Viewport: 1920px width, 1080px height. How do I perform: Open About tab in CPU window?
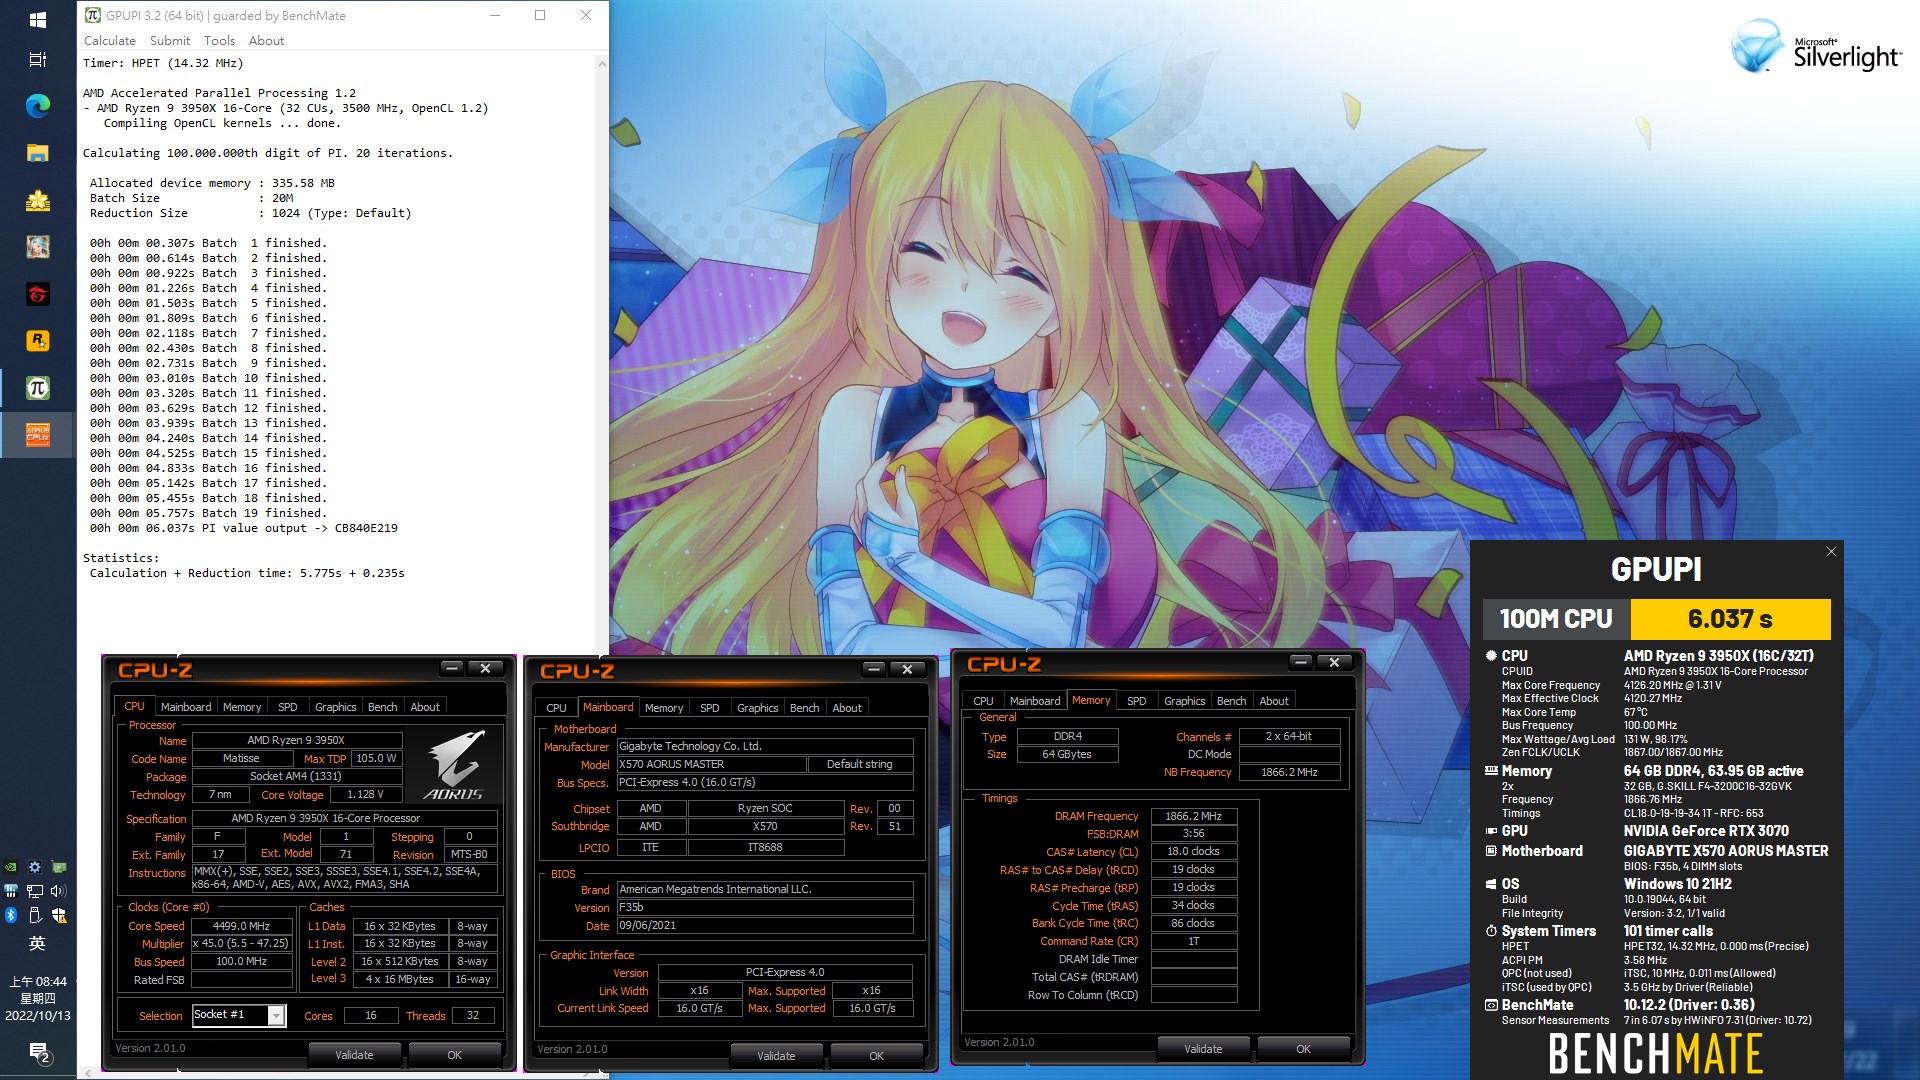click(425, 707)
